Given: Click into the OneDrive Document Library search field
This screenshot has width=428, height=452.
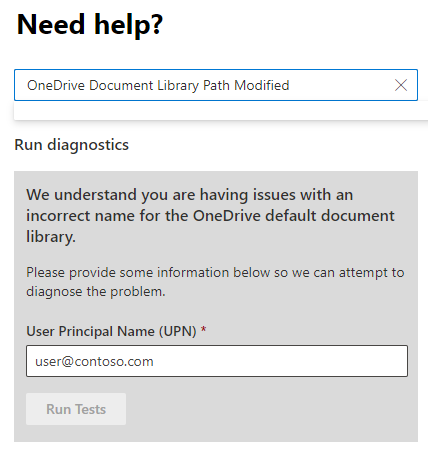Looking at the screenshot, I should pos(216,85).
